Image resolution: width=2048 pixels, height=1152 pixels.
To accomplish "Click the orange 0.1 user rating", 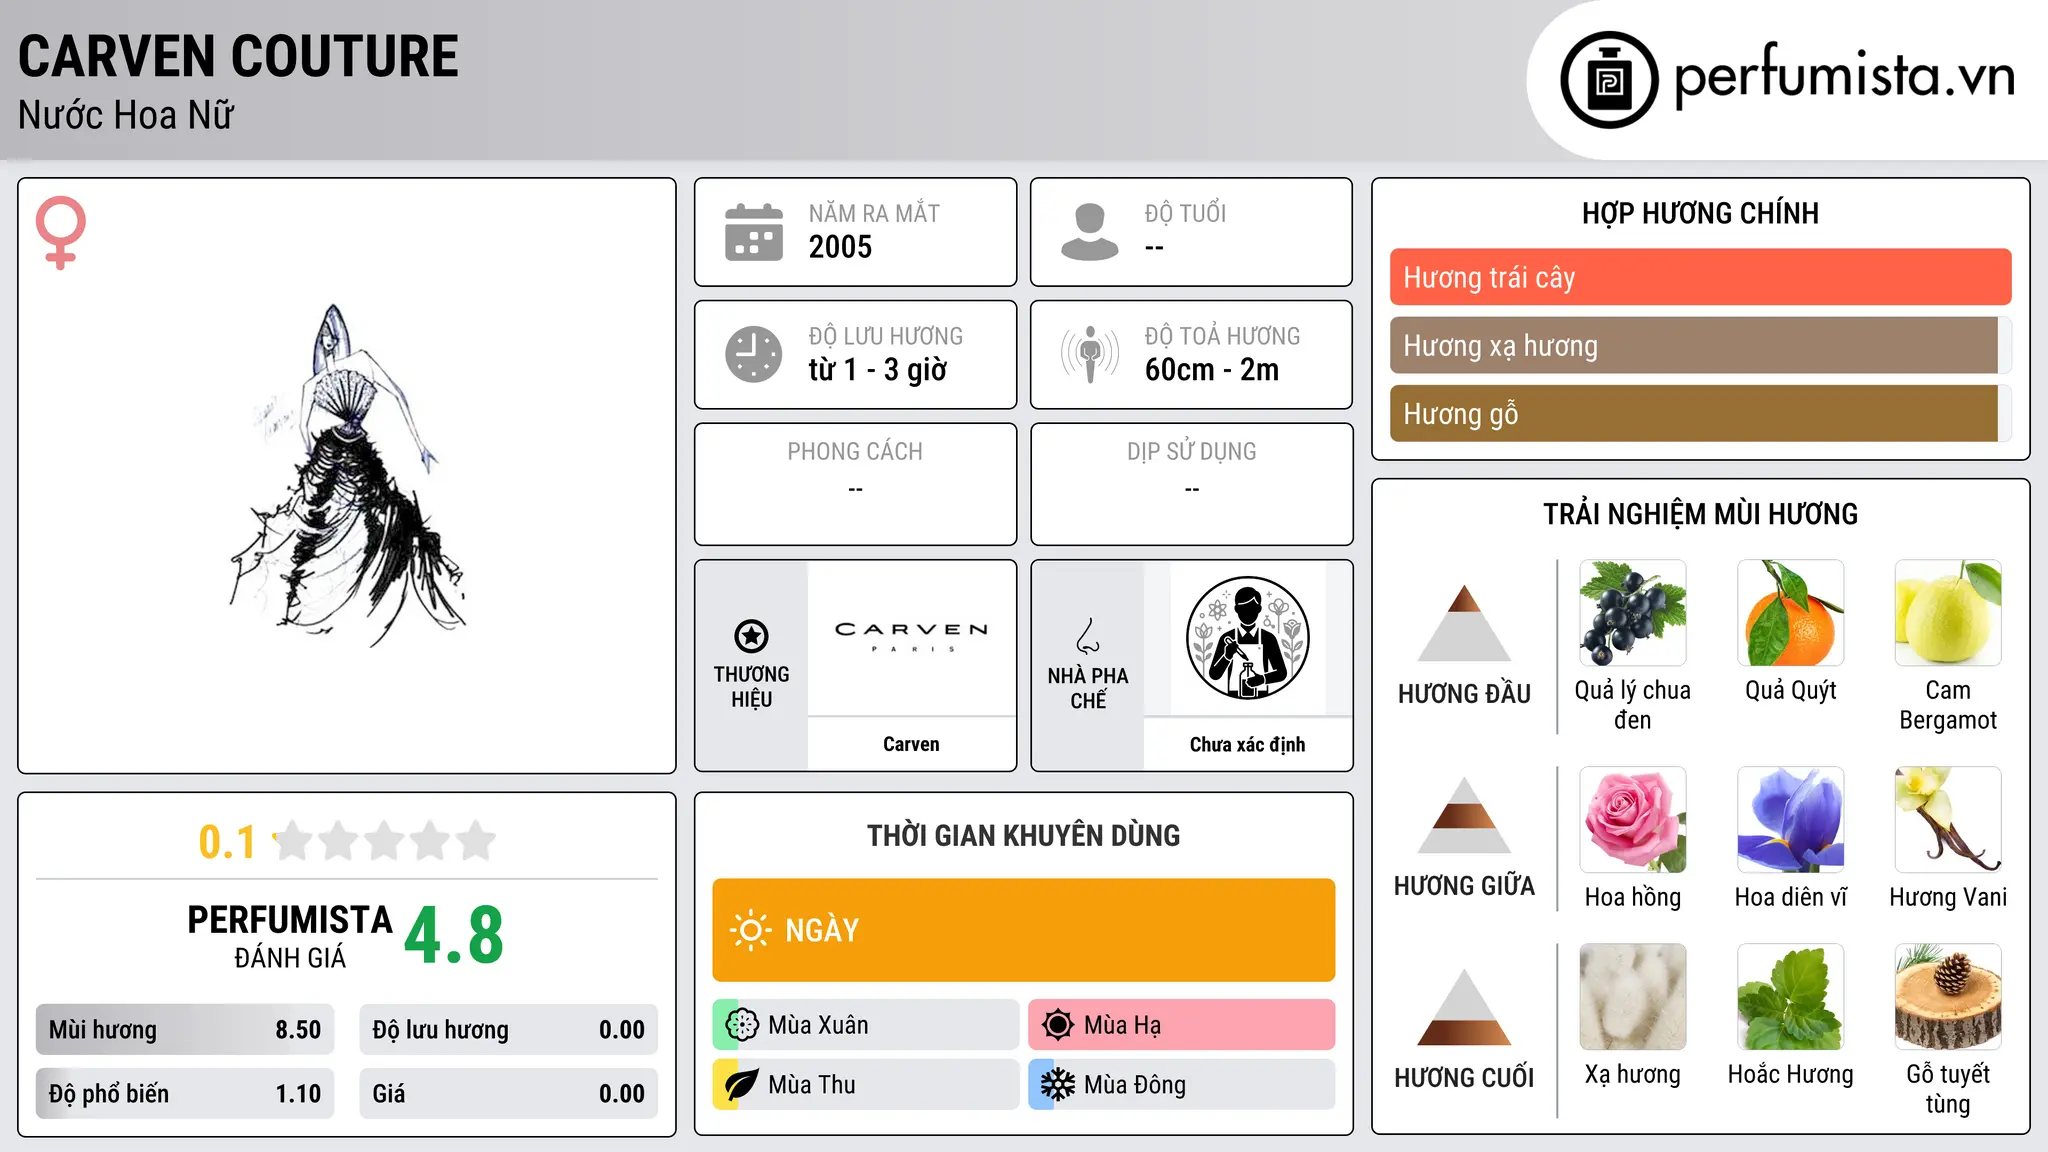I will 227,842.
